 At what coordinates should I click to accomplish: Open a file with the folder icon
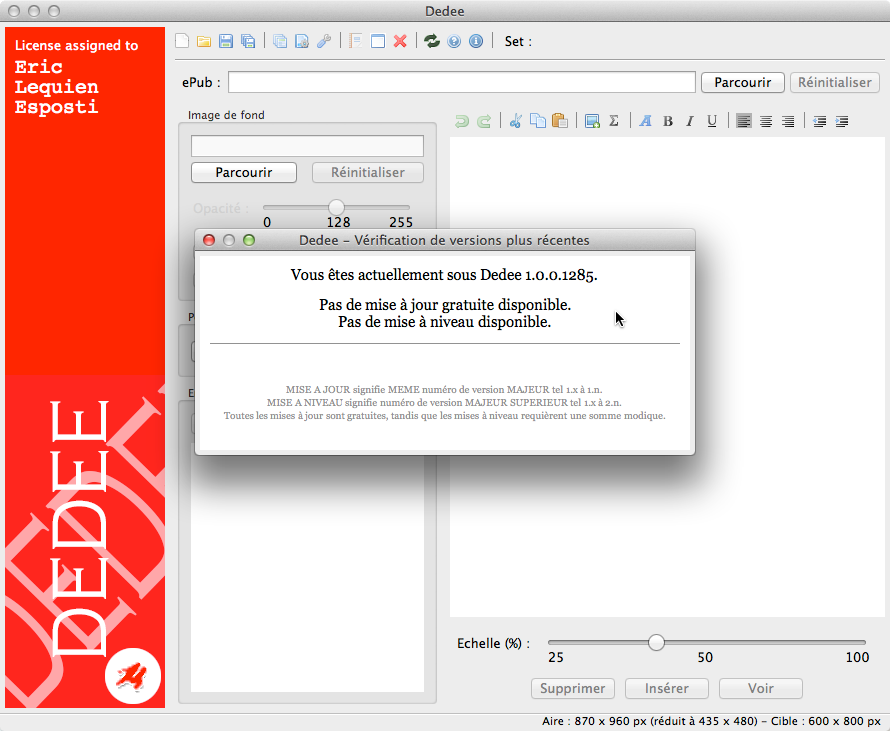(204, 41)
